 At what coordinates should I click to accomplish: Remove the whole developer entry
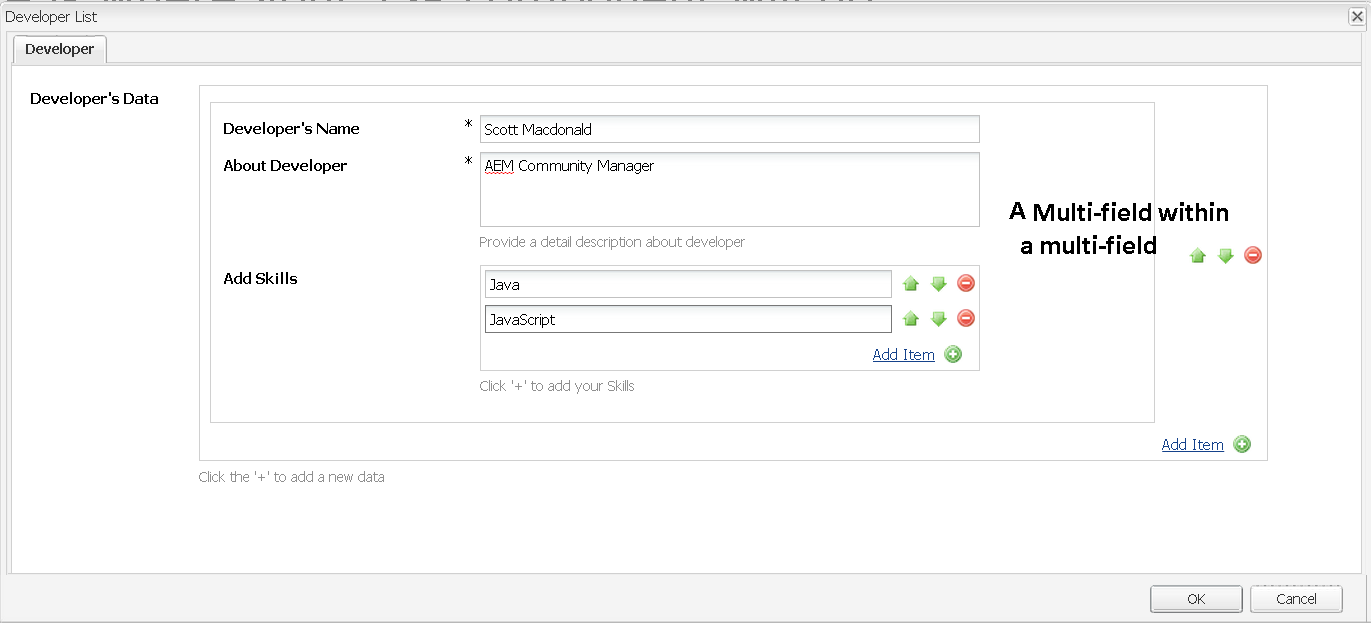[x=1253, y=256]
